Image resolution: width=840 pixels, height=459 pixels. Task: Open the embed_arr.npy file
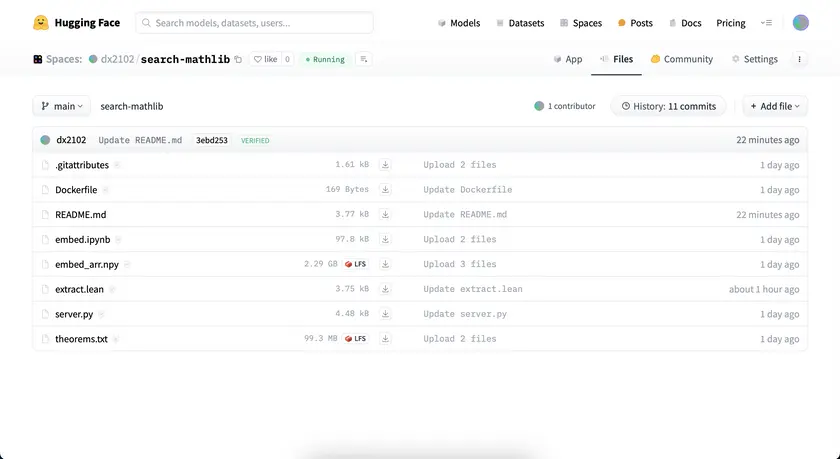(87, 264)
